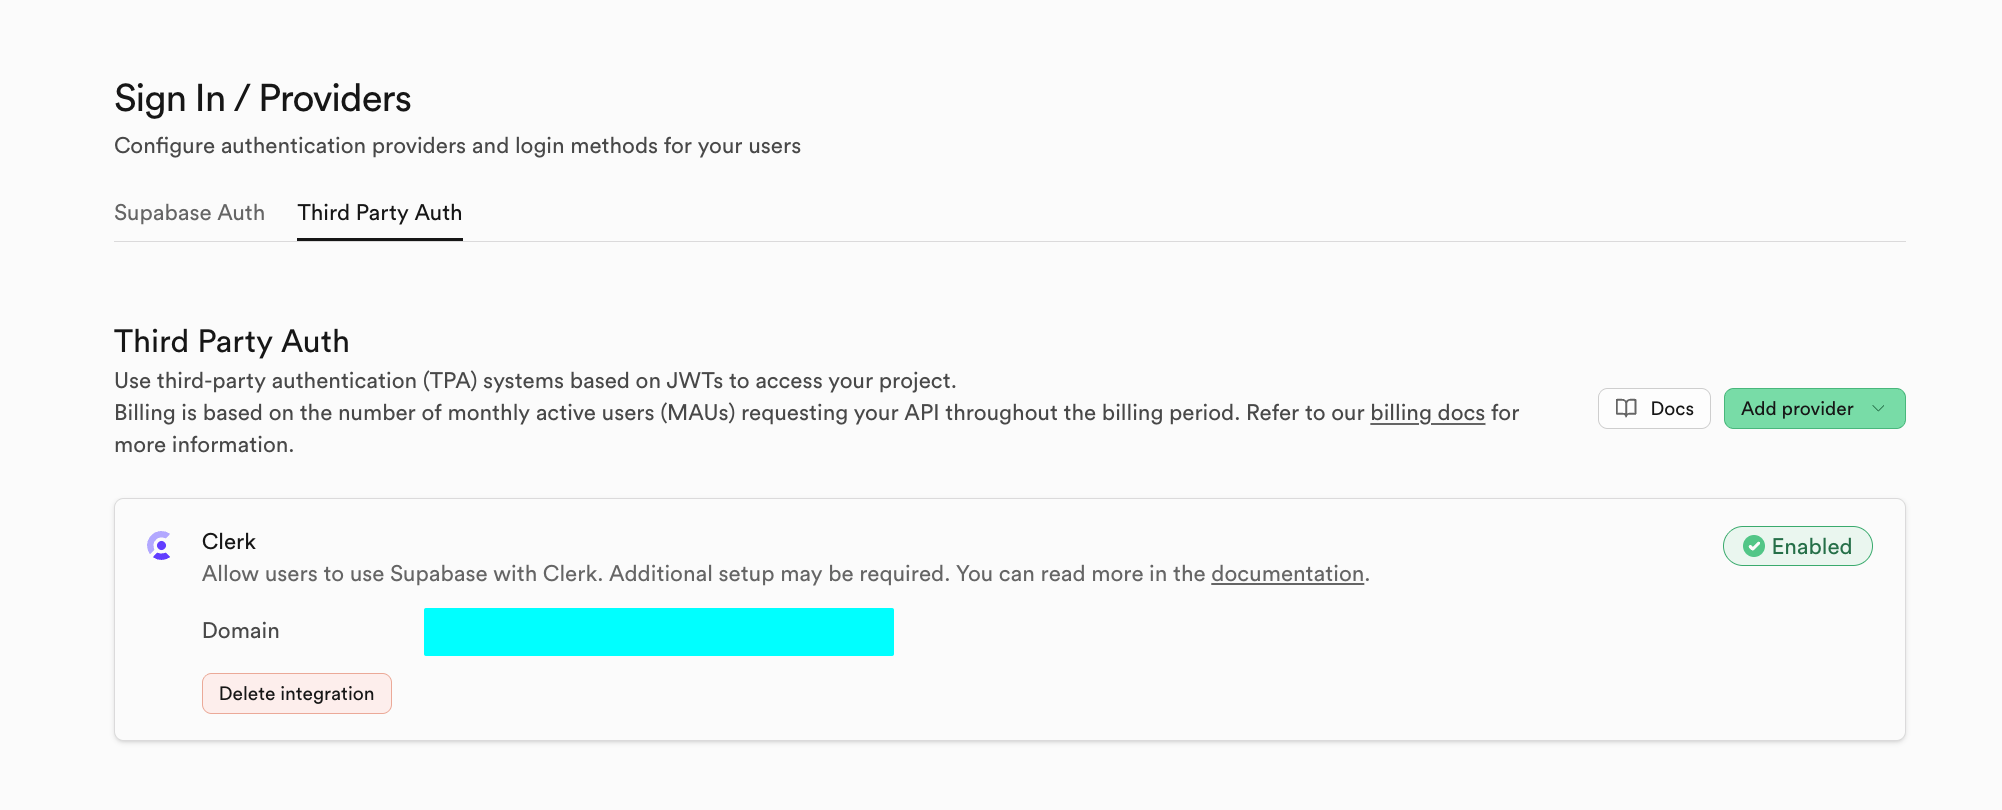Click the highlighted Domain value field
The image size is (2002, 810).
tap(658, 632)
